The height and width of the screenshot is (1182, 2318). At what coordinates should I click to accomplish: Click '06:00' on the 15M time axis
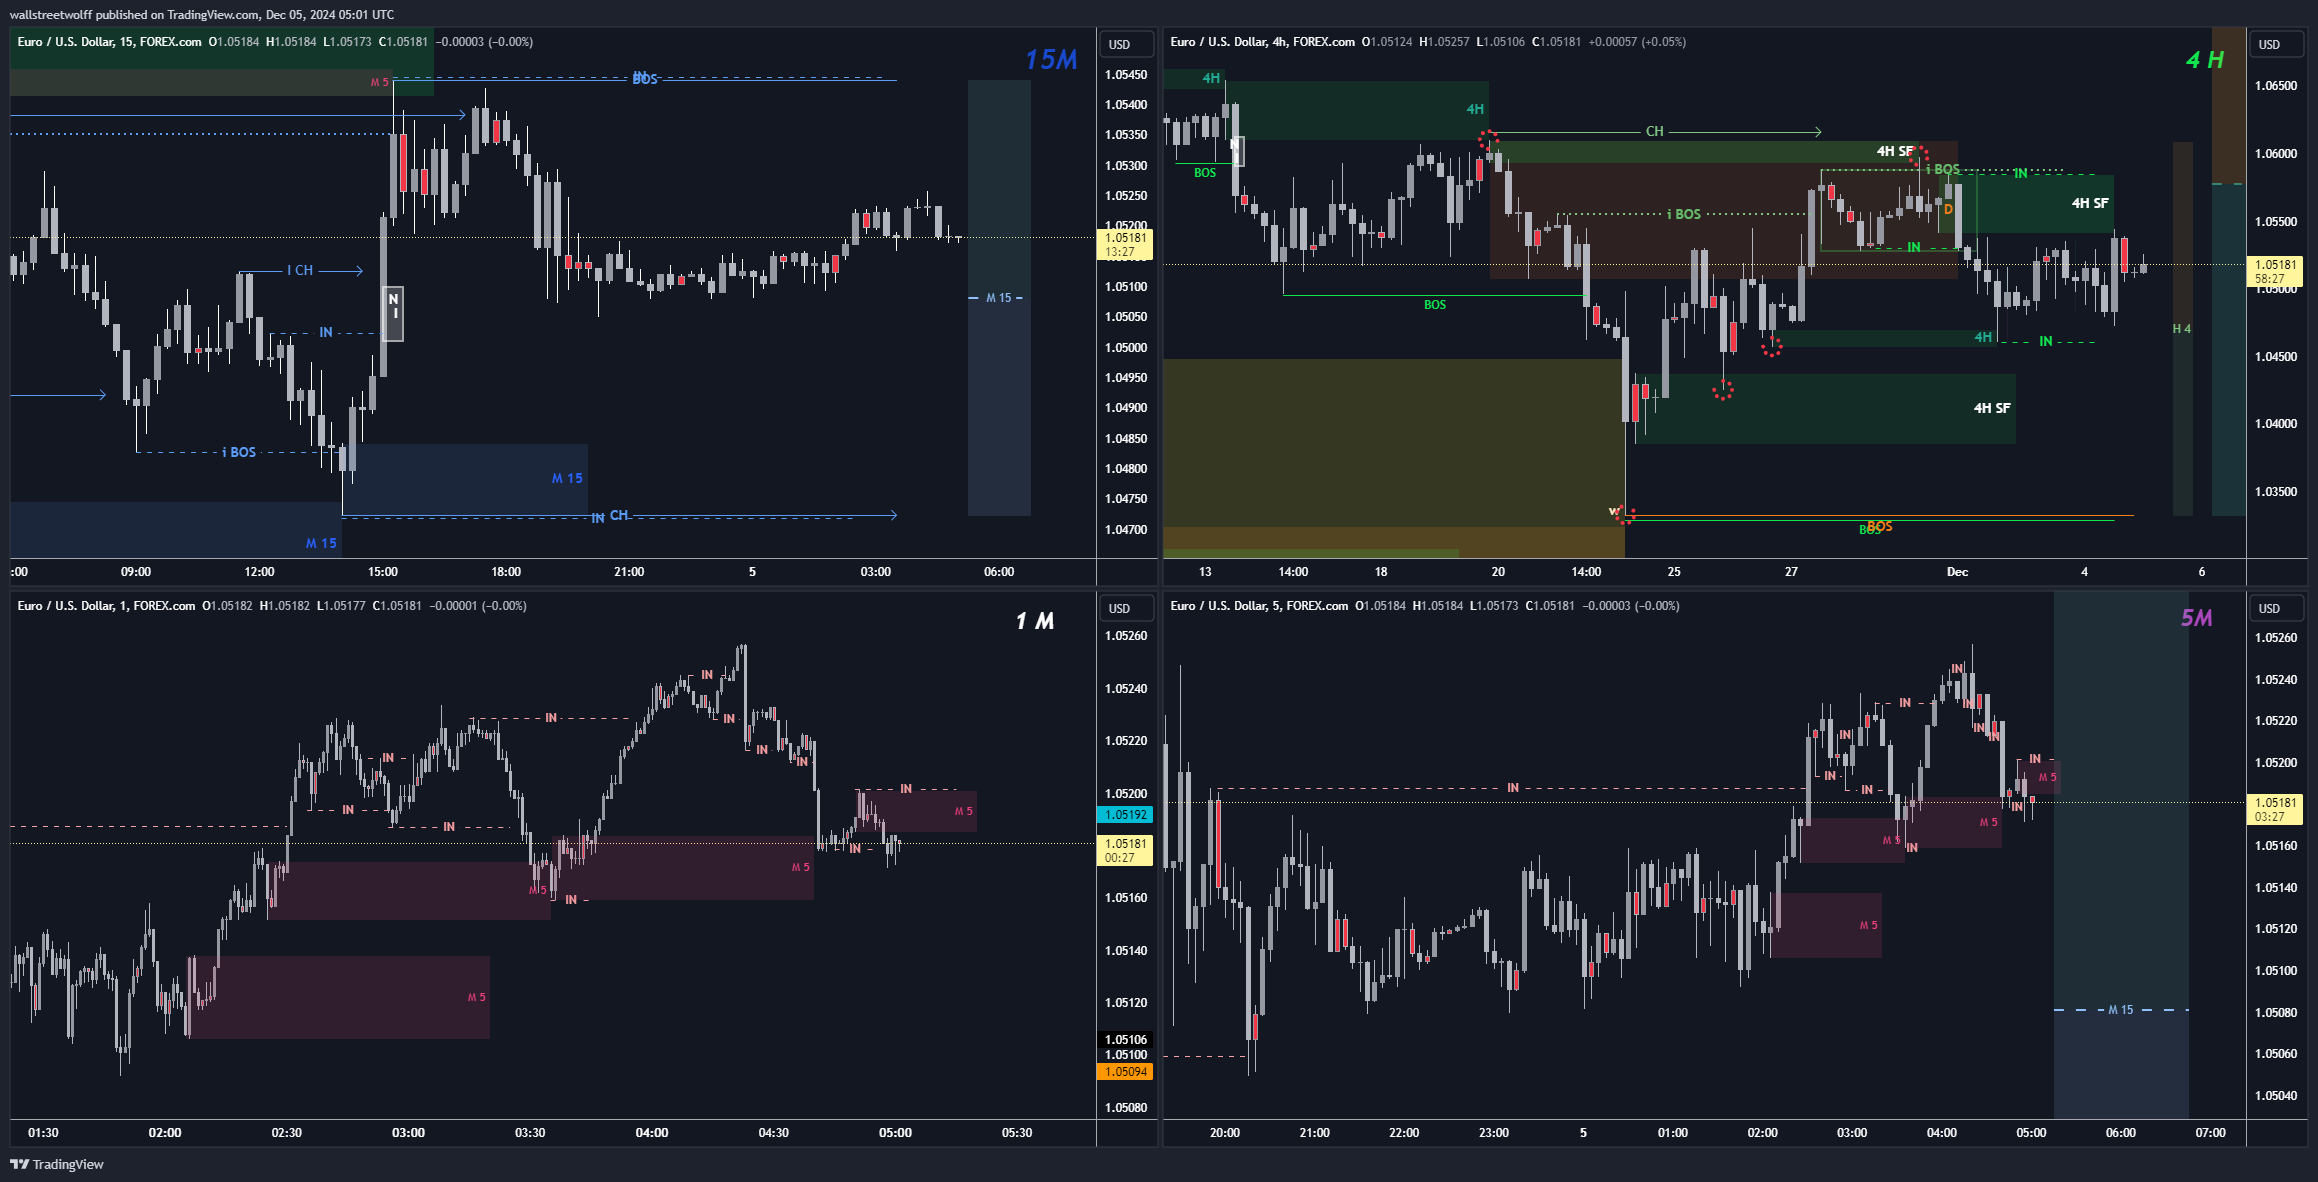coord(999,572)
